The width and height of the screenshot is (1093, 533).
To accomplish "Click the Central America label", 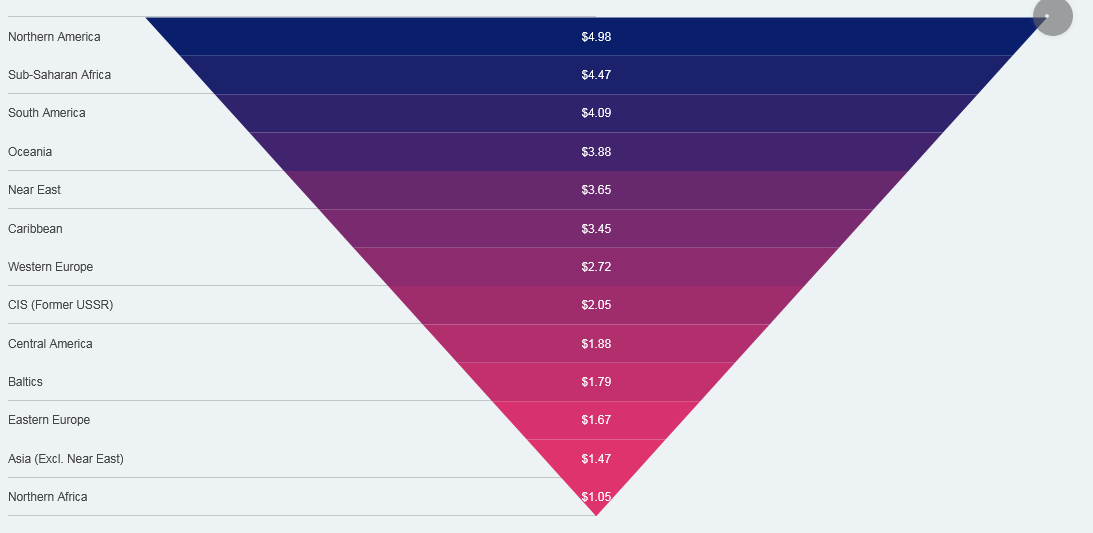I will (x=50, y=344).
